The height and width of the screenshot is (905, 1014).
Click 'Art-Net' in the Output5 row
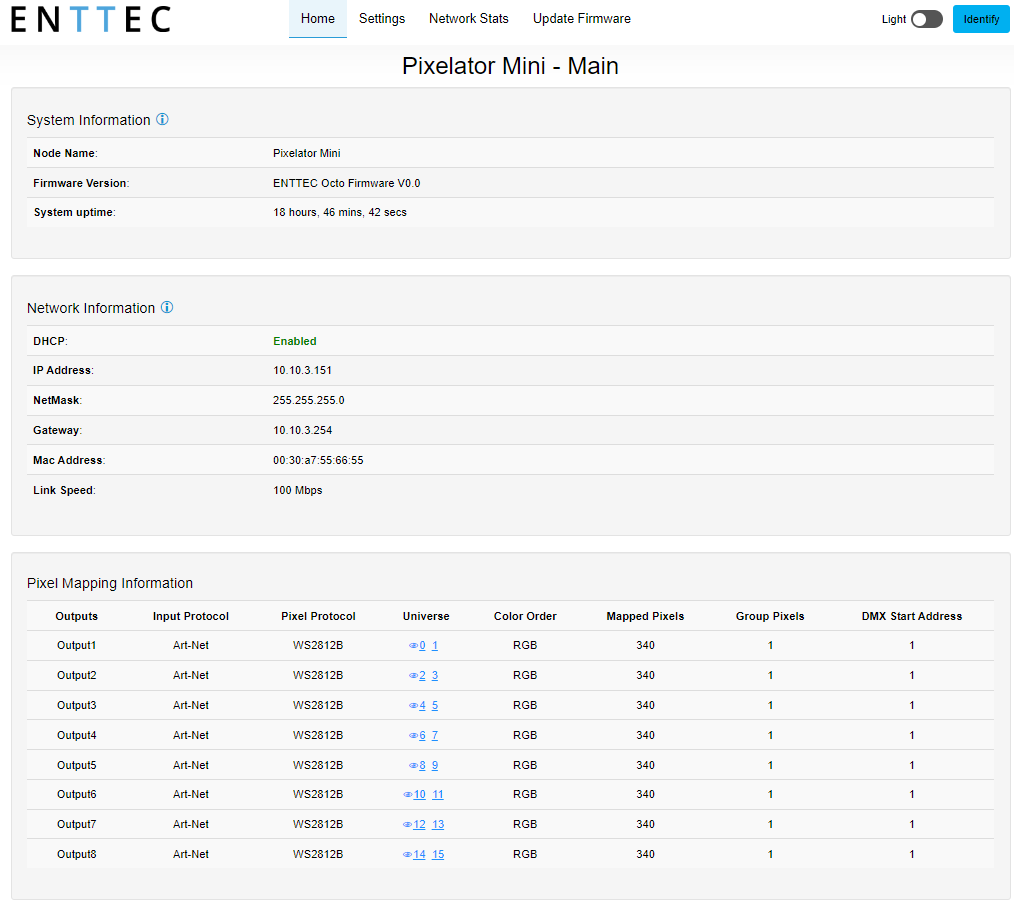[191, 765]
